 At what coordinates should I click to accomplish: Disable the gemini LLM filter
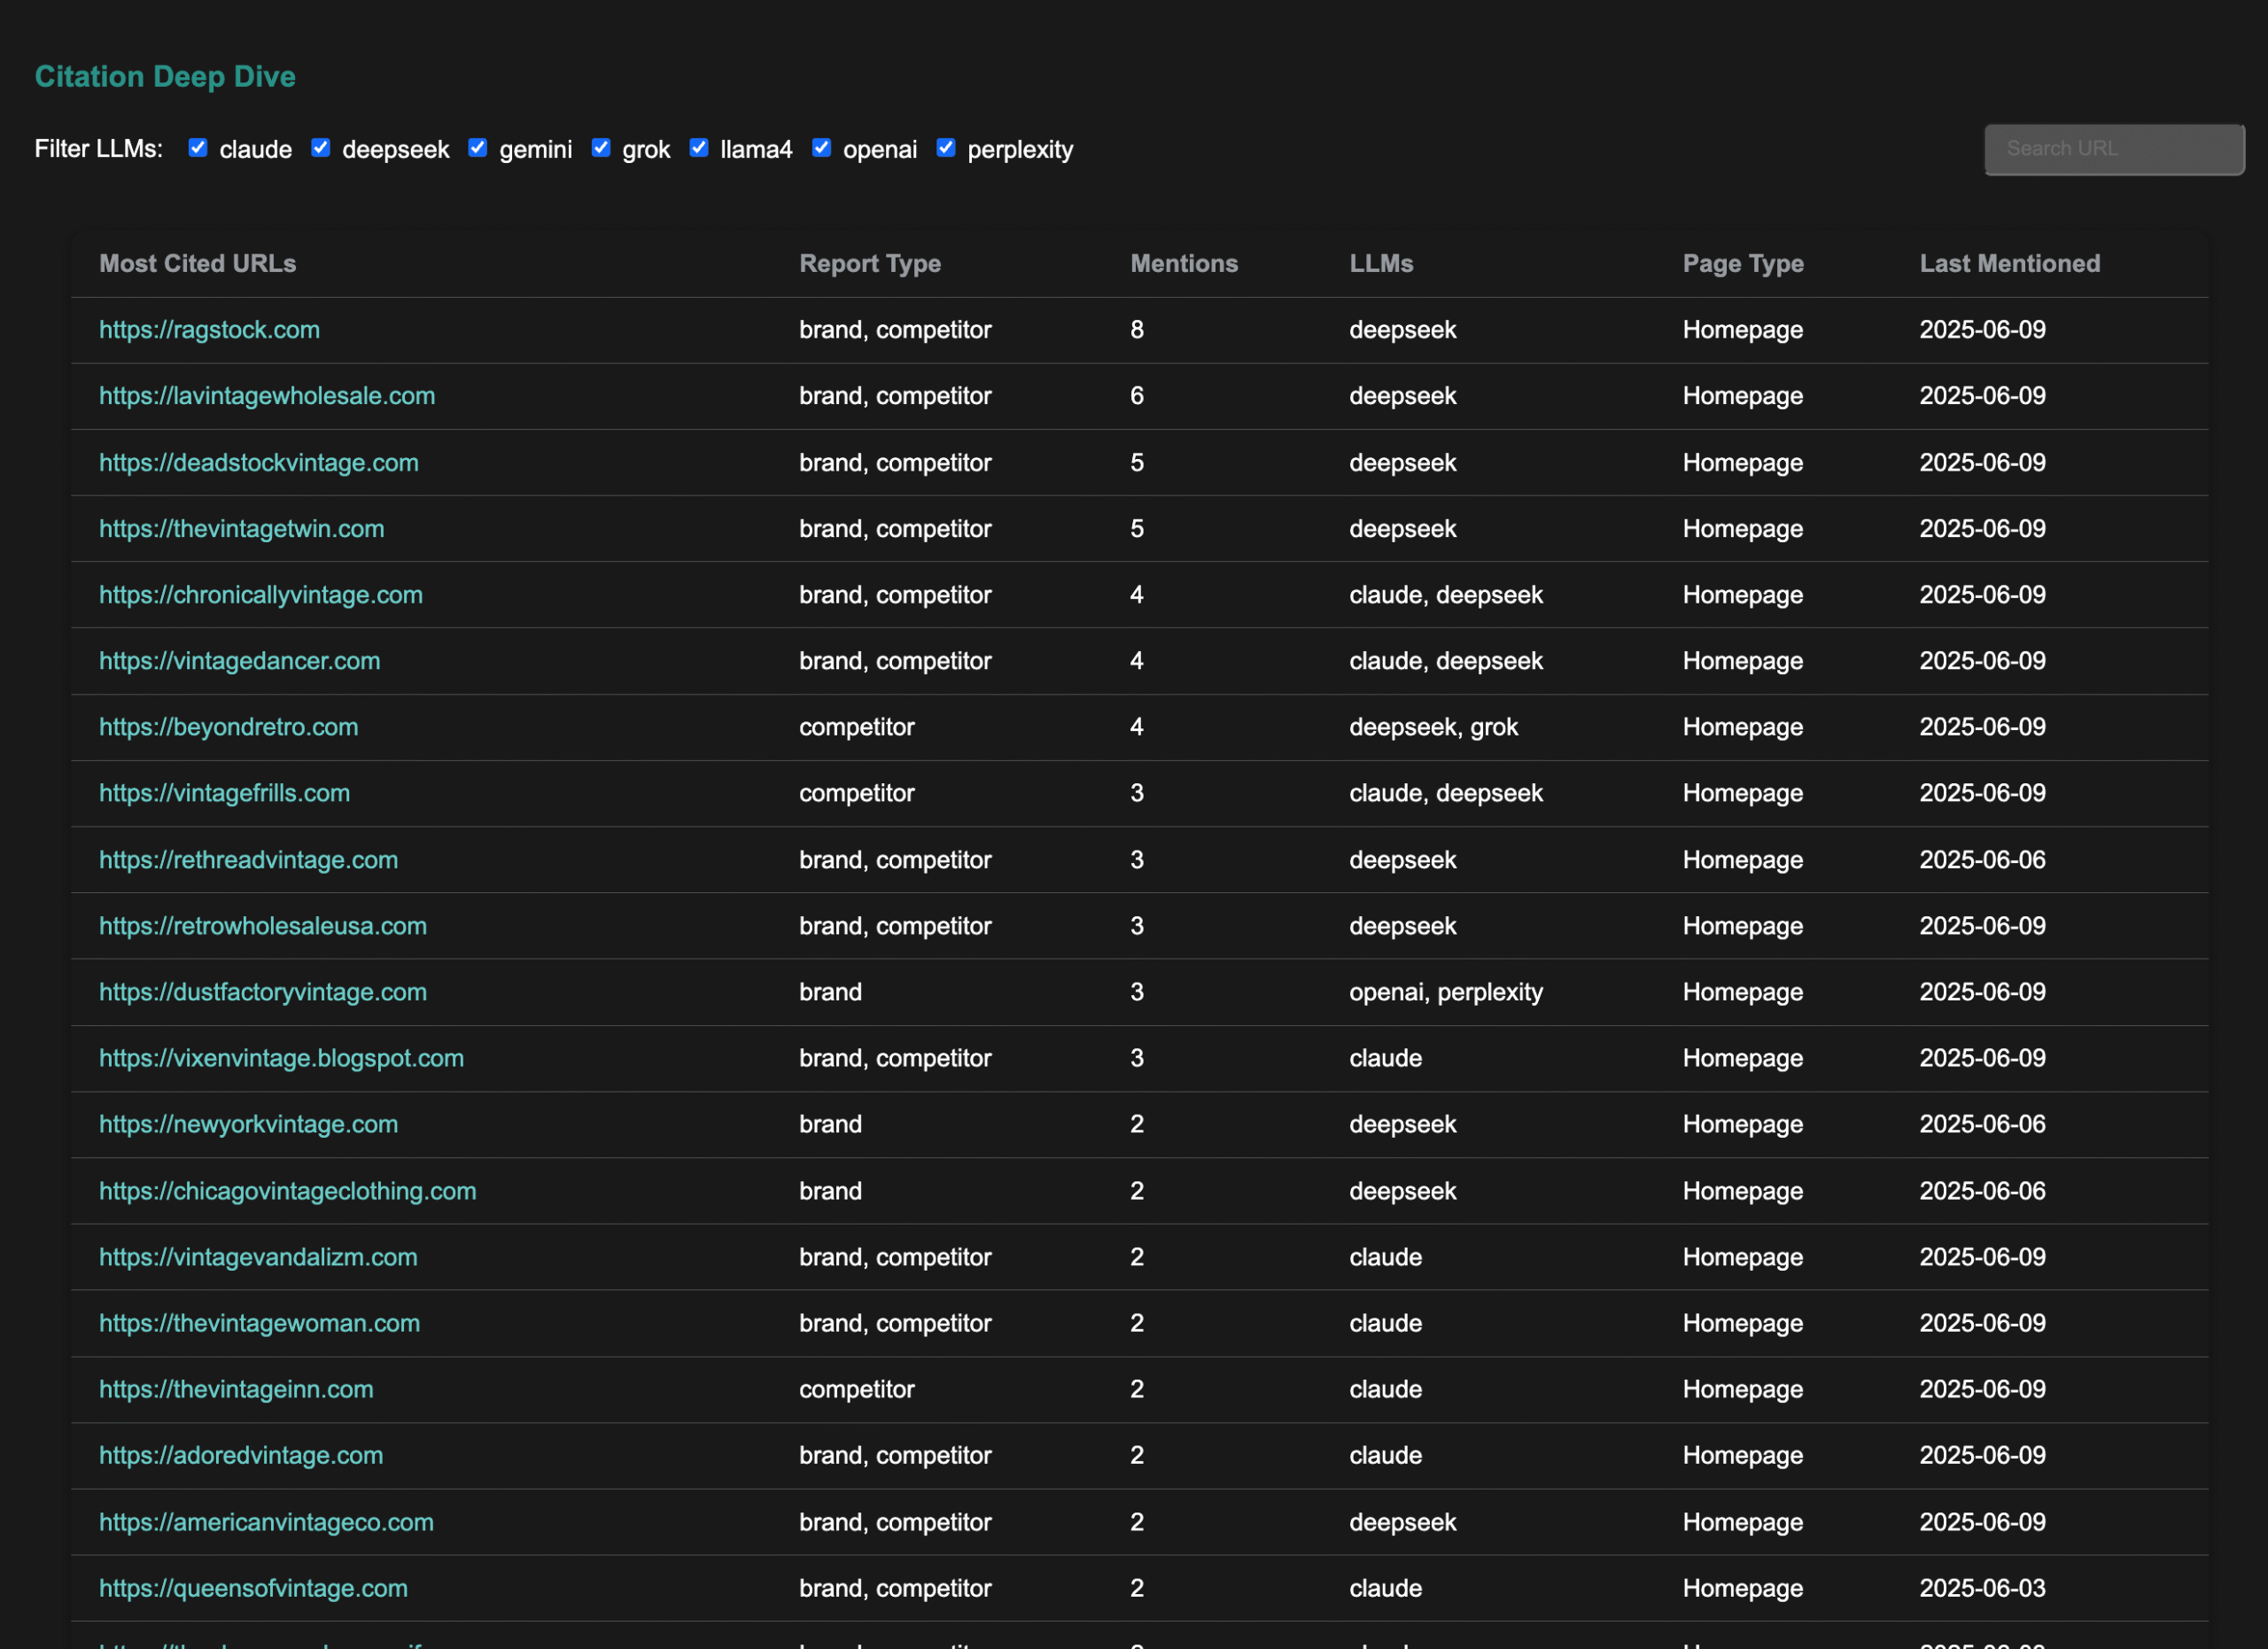click(478, 148)
